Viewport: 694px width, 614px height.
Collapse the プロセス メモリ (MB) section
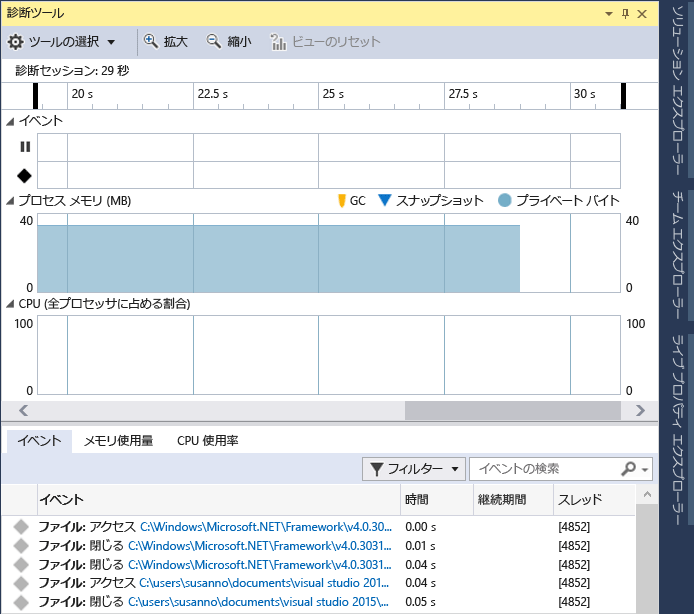coord(10,201)
